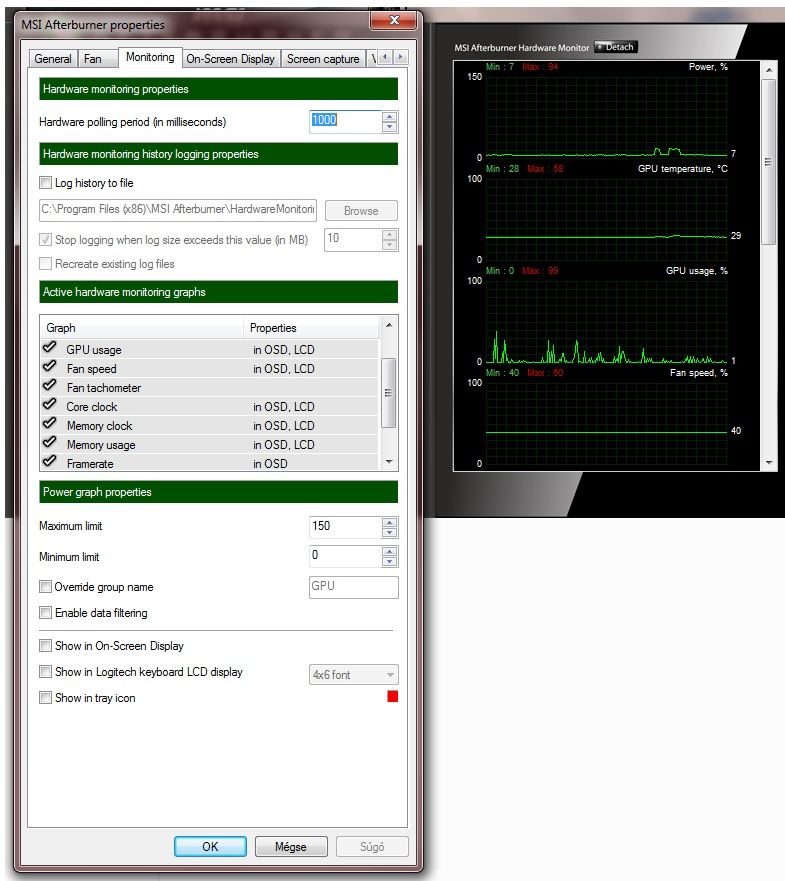
Task: Select the Memory usage row
Action: [209, 445]
